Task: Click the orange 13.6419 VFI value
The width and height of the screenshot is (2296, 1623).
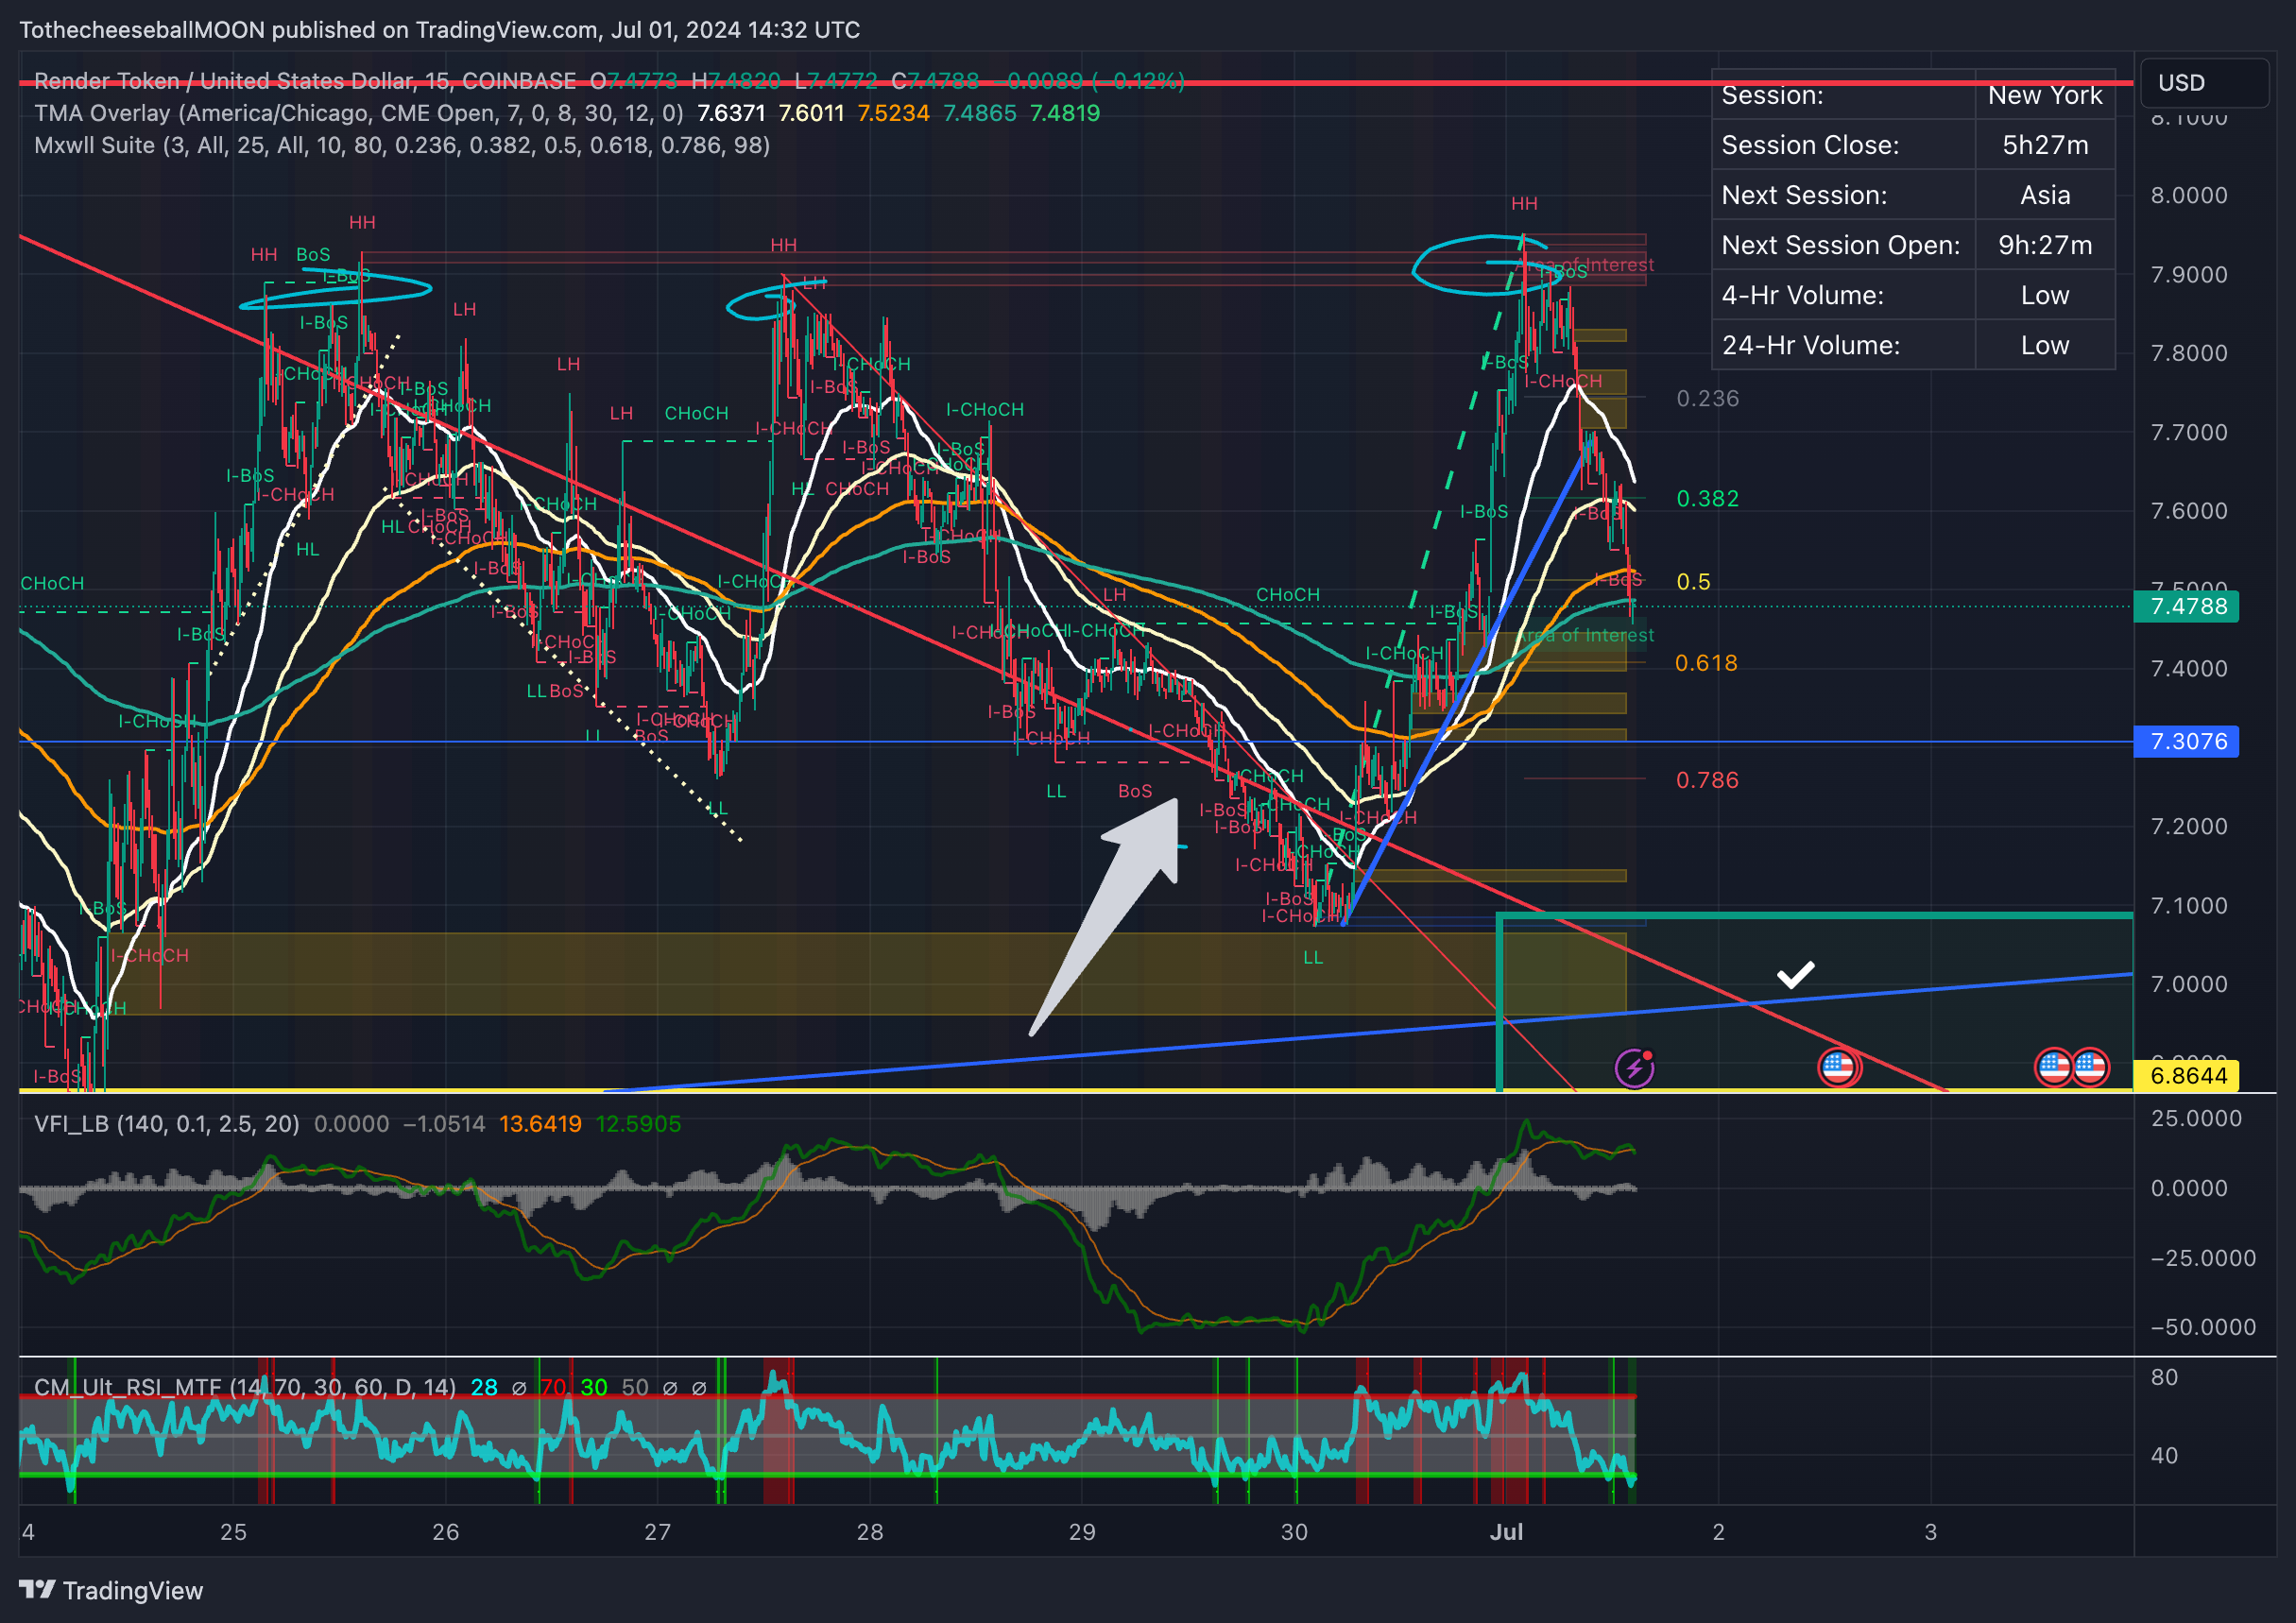Action: (x=540, y=1124)
